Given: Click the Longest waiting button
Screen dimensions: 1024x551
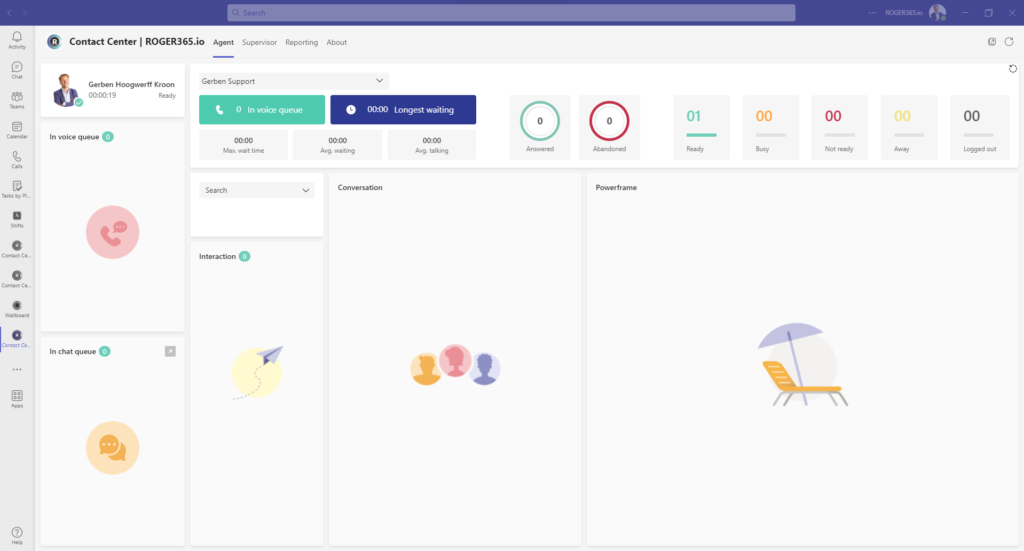Looking at the screenshot, I should 403,110.
